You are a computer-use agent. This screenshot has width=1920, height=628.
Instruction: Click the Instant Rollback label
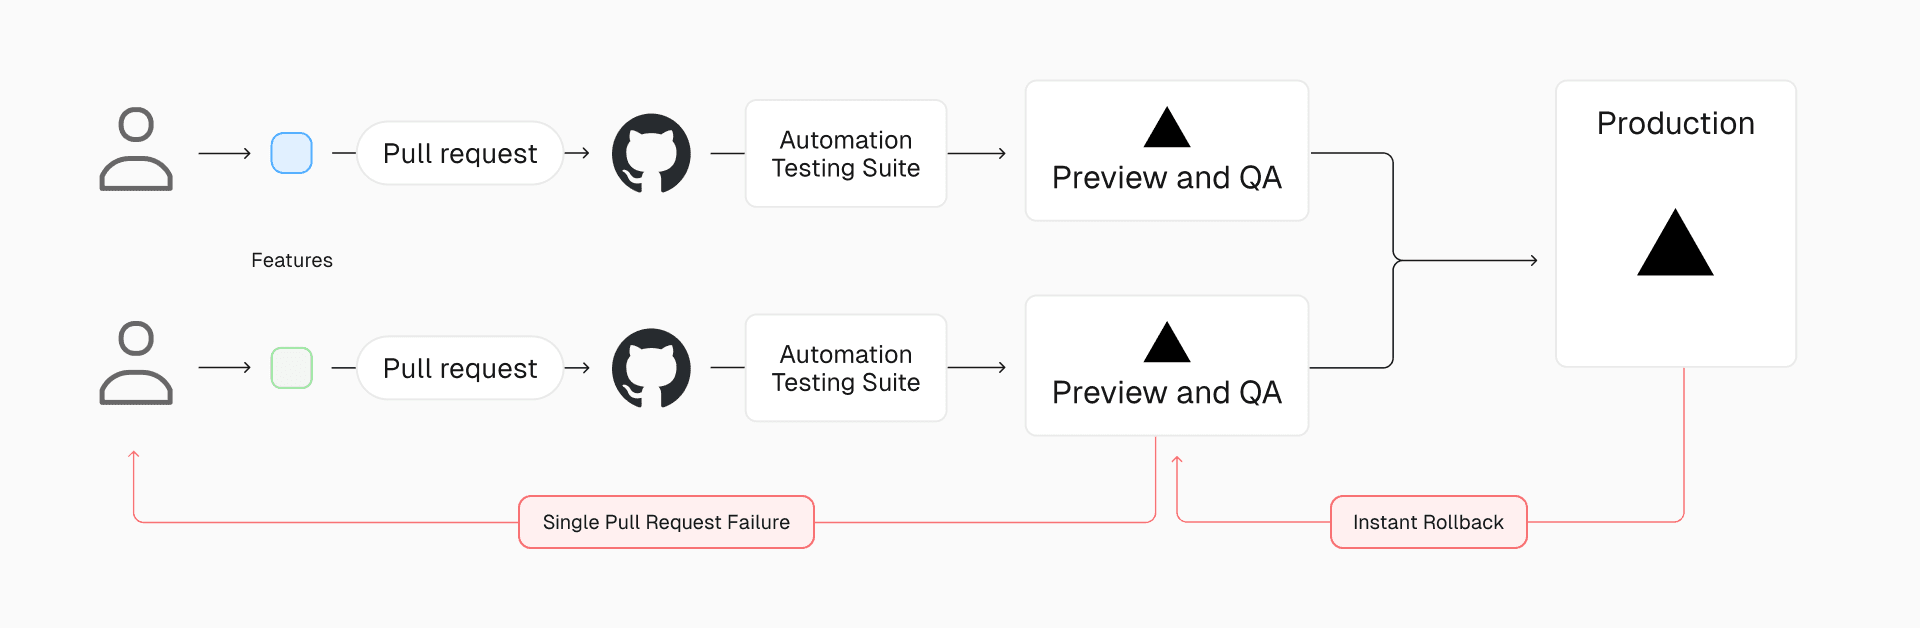click(1428, 522)
